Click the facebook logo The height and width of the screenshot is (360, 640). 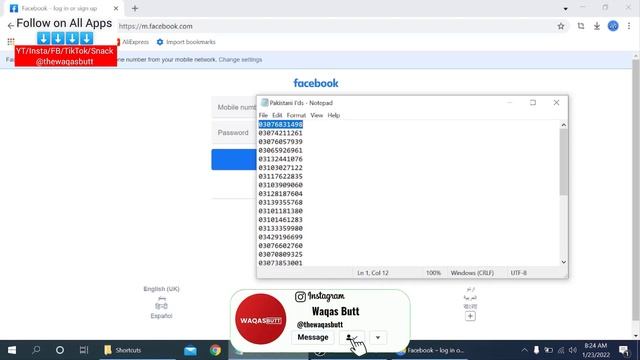pyautogui.click(x=316, y=83)
